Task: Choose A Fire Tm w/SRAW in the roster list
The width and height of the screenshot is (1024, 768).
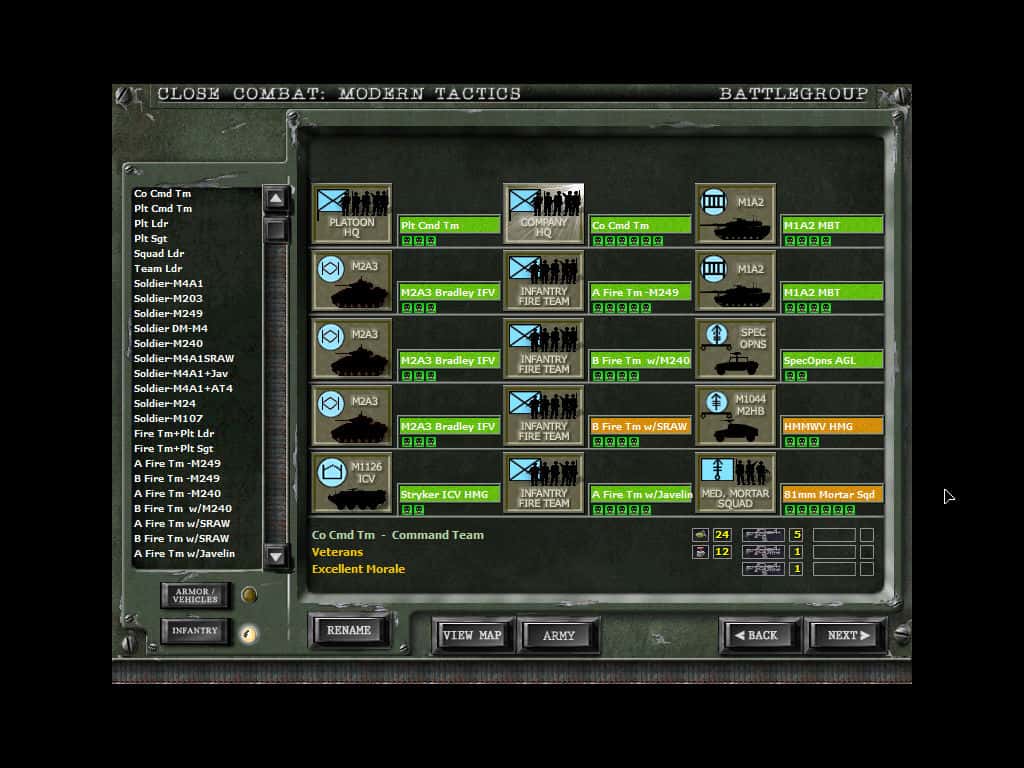Action: 182,524
